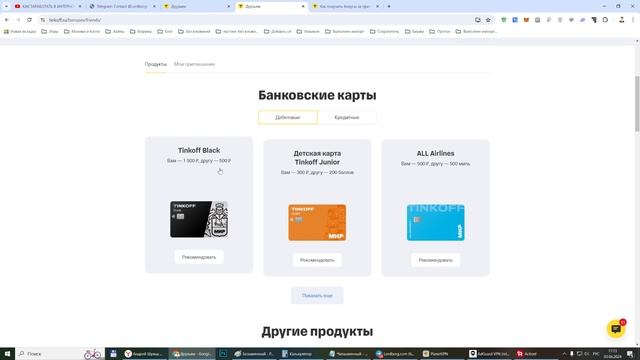Image resolution: width=640 pixels, height=360 pixels.
Task: Open Калькулятор on the taskbar
Action: pos(300,353)
